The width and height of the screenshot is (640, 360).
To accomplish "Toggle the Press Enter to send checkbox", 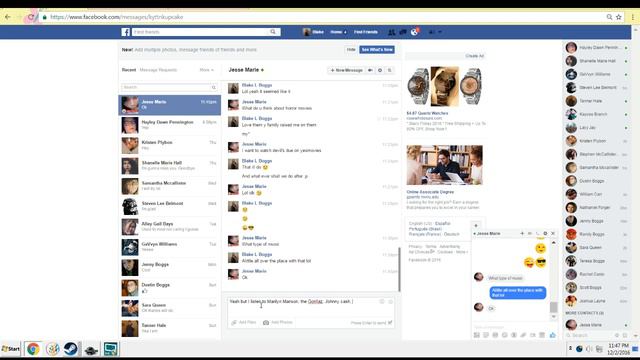I will 390,322.
